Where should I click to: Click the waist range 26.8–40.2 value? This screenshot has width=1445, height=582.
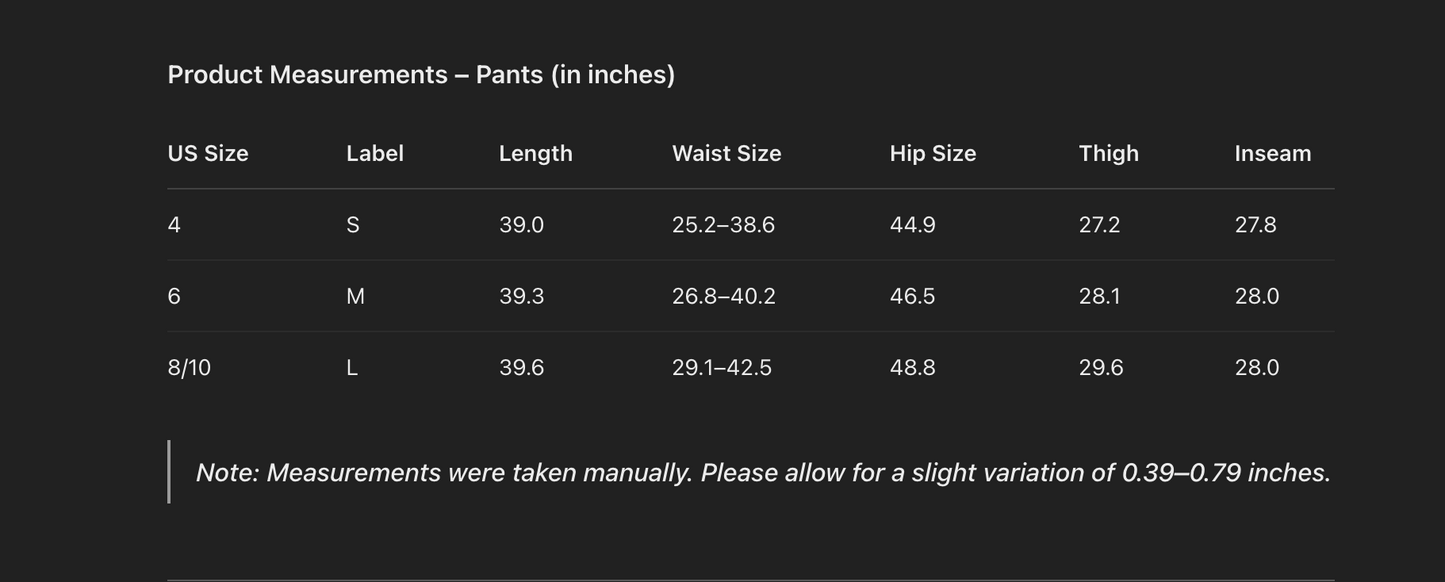pos(724,297)
